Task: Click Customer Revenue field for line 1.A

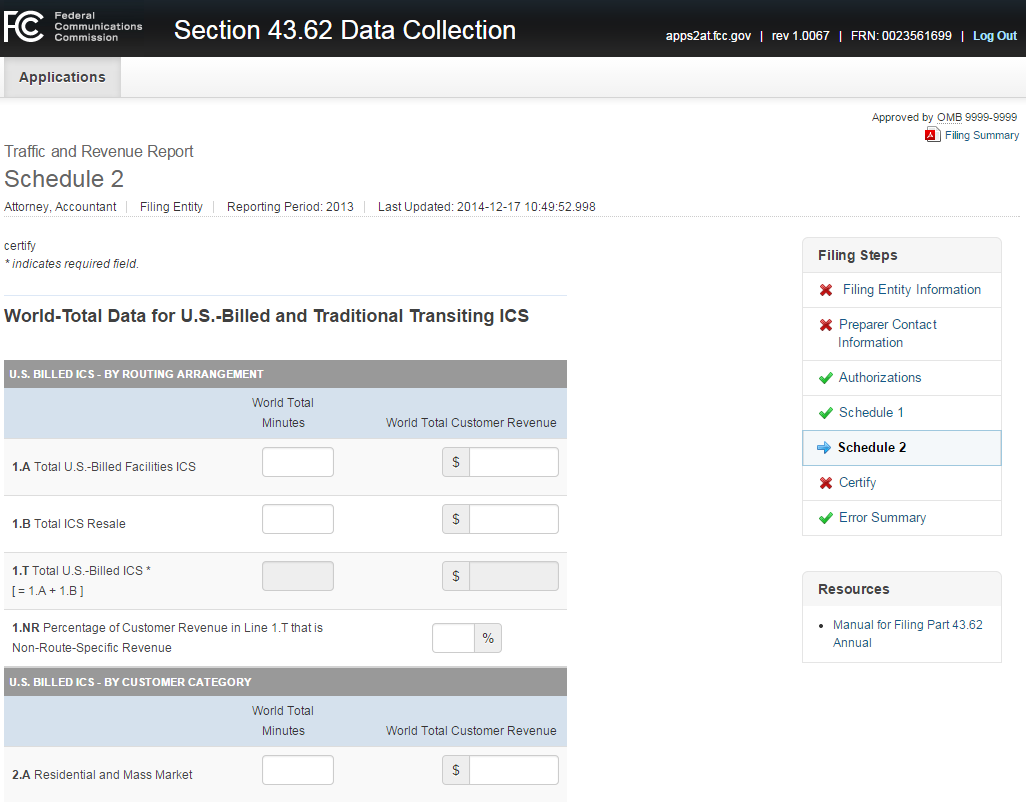Action: [x=513, y=462]
